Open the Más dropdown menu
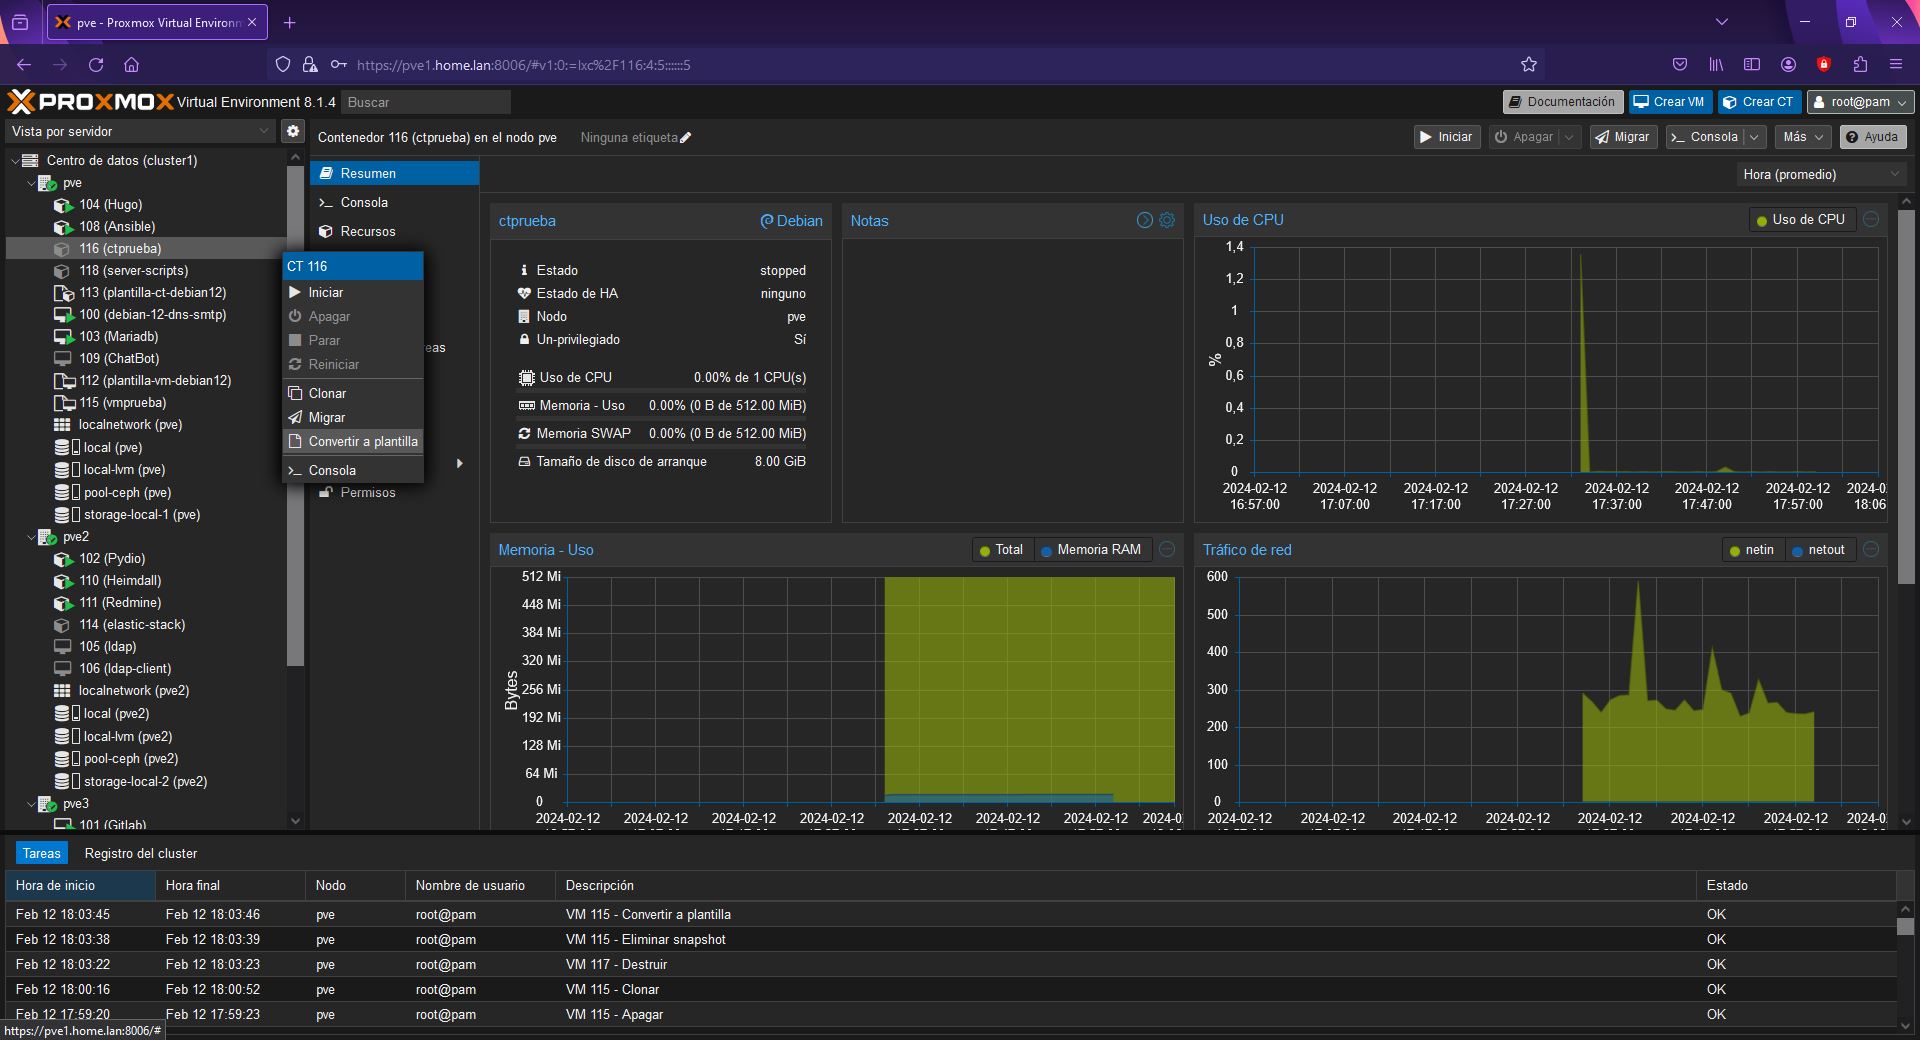Screen dimensions: 1920x1040 click(1805, 137)
